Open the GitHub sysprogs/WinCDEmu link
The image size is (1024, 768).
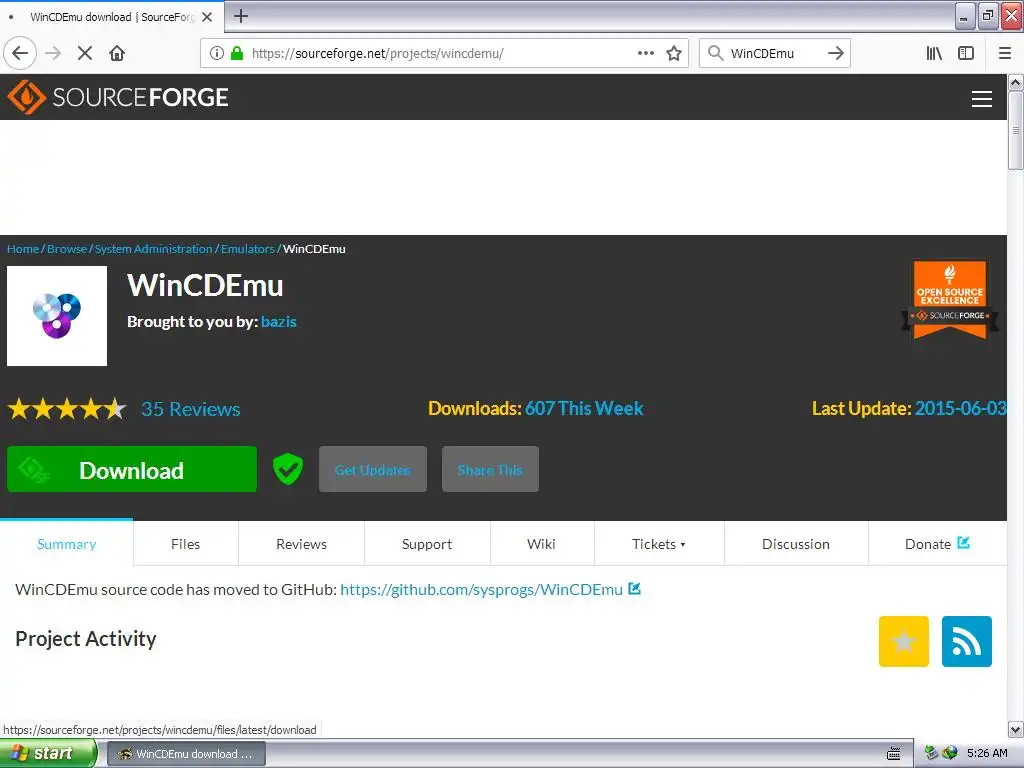click(481, 590)
